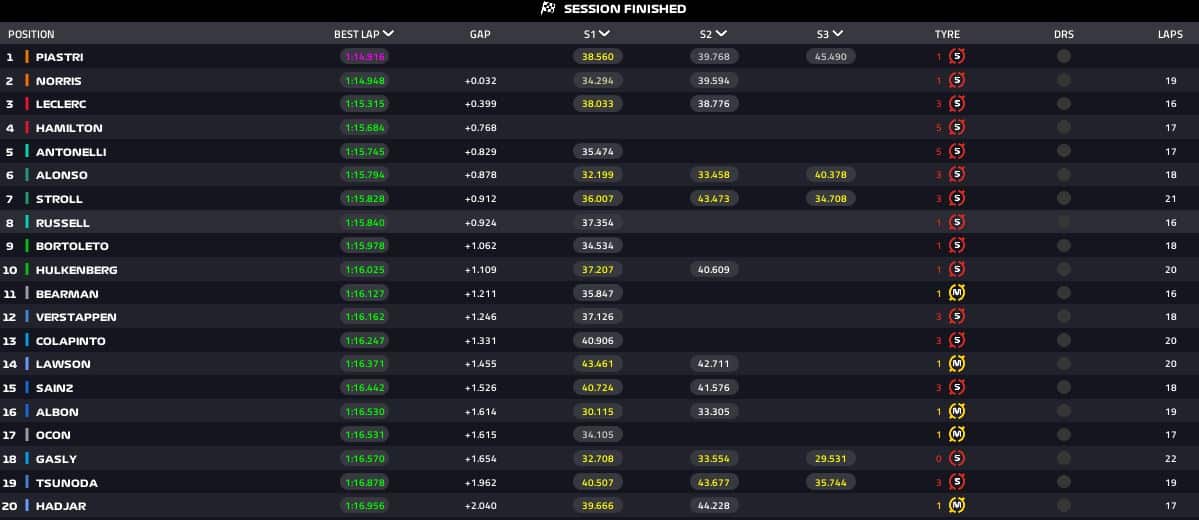This screenshot has width=1199, height=520.
Task: Click Leclerc's gap +0.399
Action: tap(480, 104)
